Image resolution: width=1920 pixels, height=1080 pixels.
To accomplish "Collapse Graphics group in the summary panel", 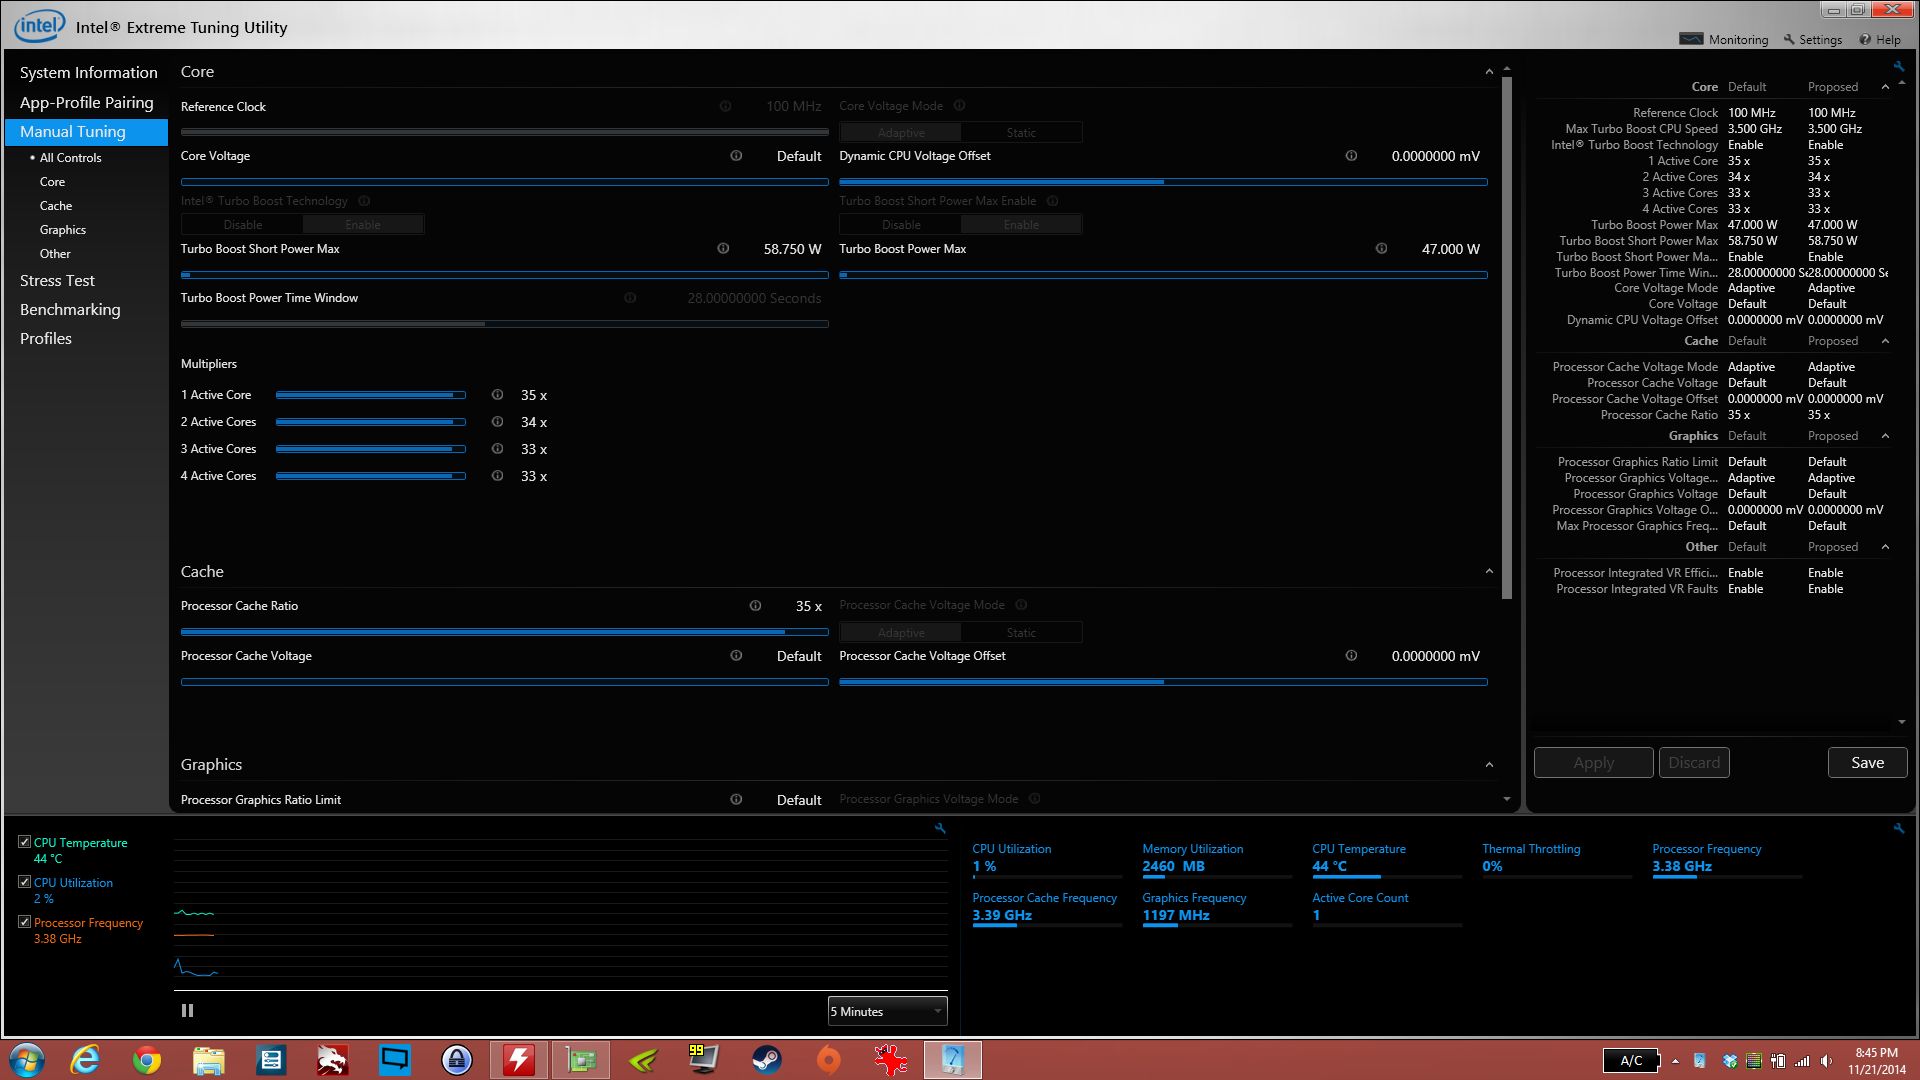I will (x=1885, y=436).
